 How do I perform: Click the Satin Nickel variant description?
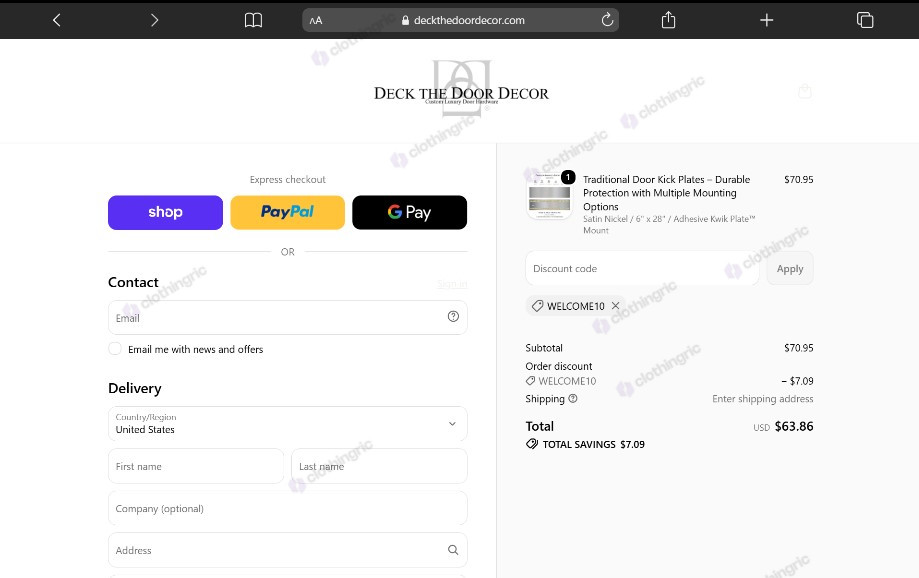(669, 225)
